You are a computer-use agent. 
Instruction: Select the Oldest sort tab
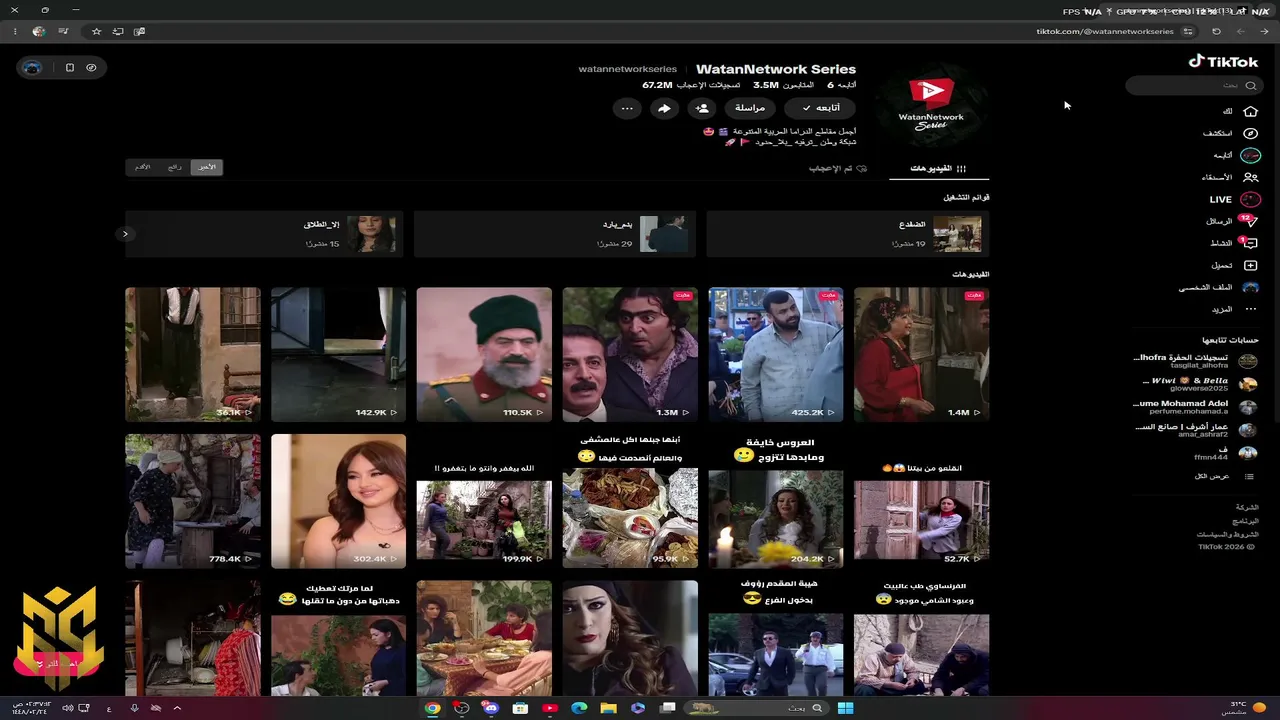[143, 167]
